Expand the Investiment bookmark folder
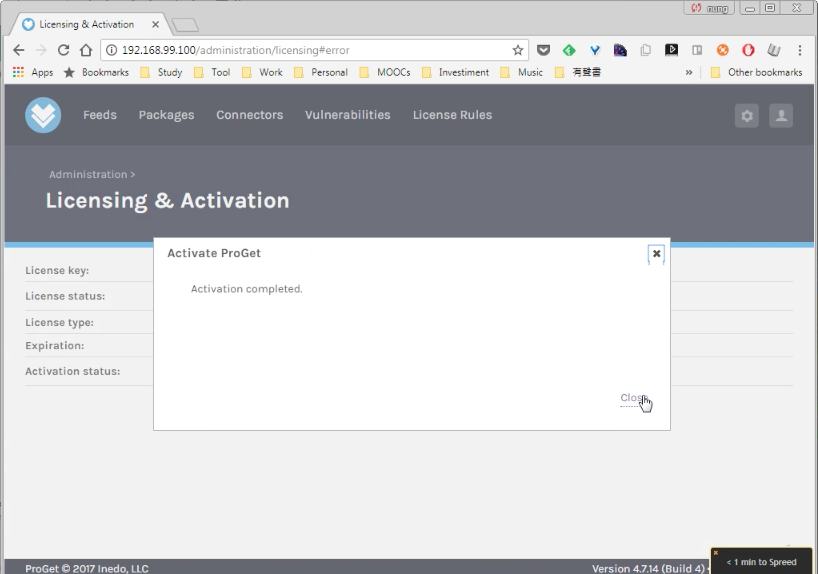 pyautogui.click(x=455, y=73)
